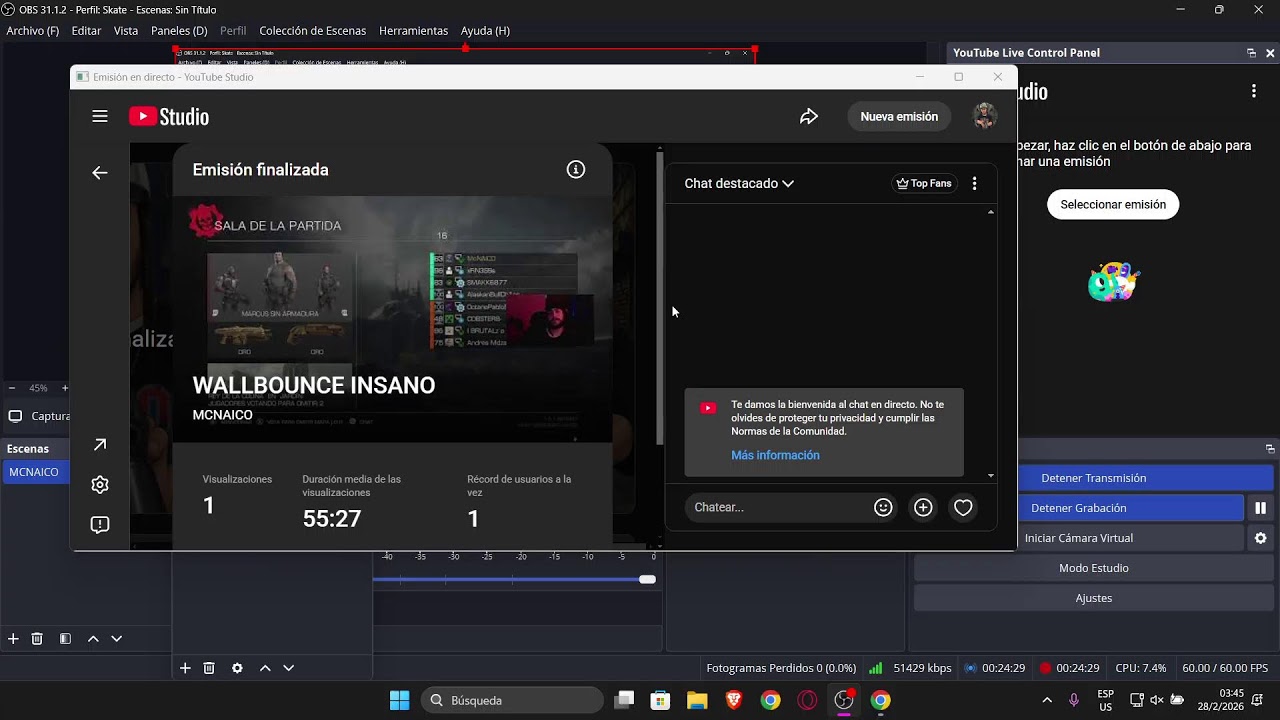Close the YouTube Live Control Panel dock
This screenshot has width=1280, height=720.
[1271, 53]
